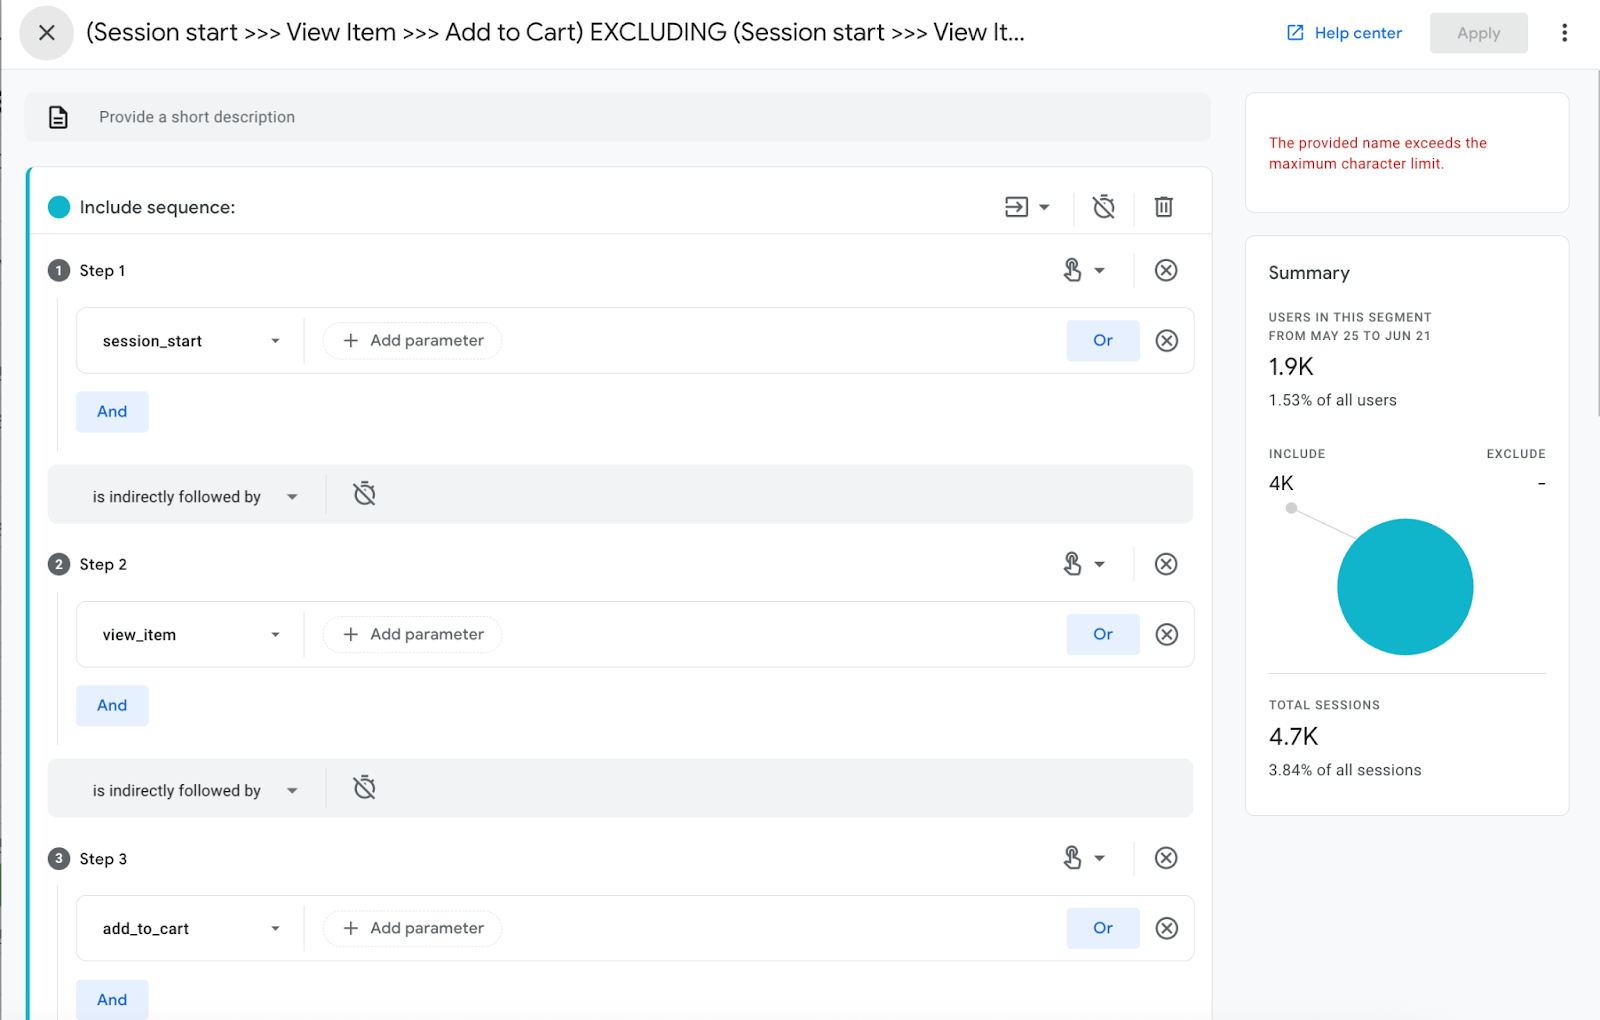Delete the include sequence with trash icon
This screenshot has width=1600, height=1020.
click(x=1163, y=207)
